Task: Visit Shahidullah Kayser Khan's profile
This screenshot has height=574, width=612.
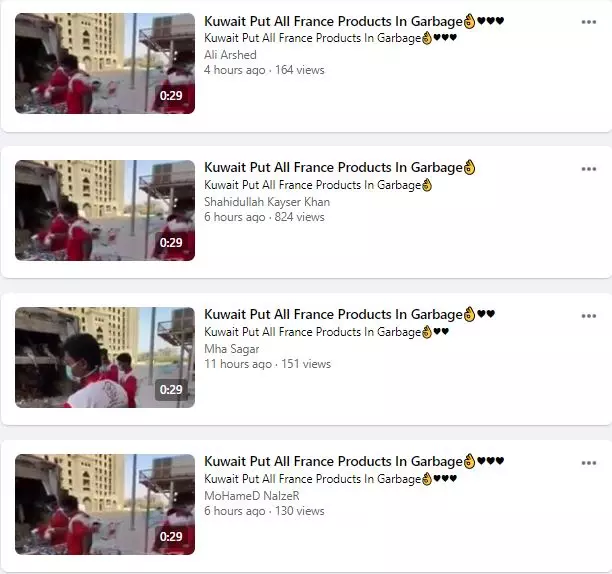Action: click(x=267, y=202)
